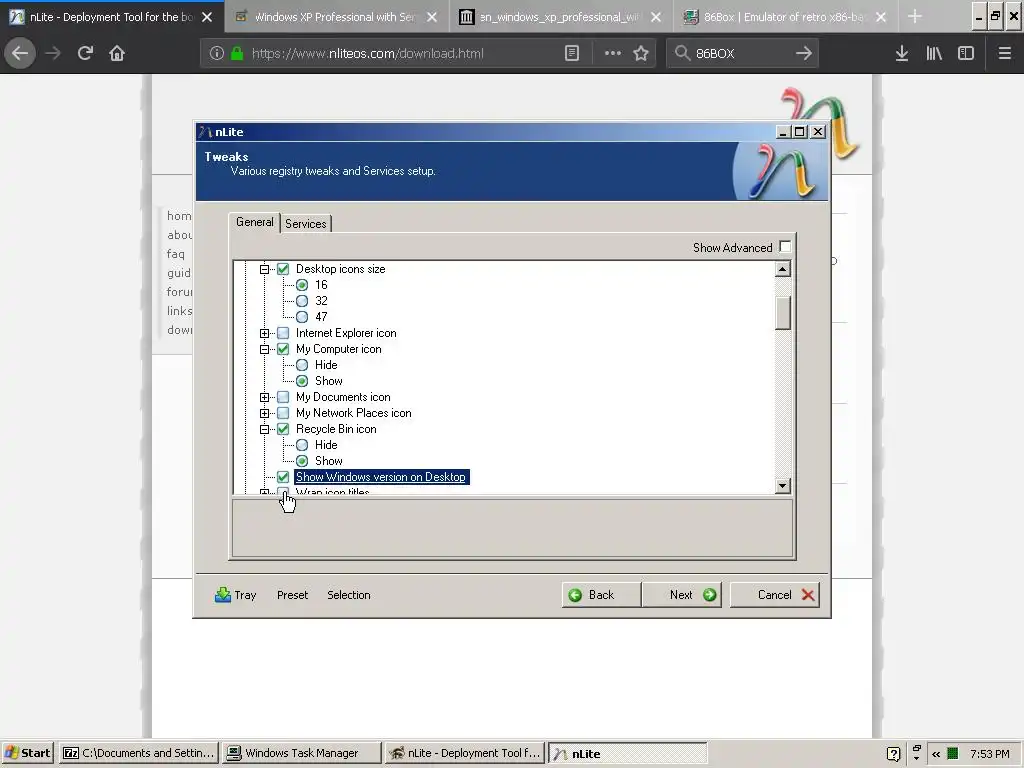
Task: Choose Hide under My Computer icon
Action: [302, 365]
